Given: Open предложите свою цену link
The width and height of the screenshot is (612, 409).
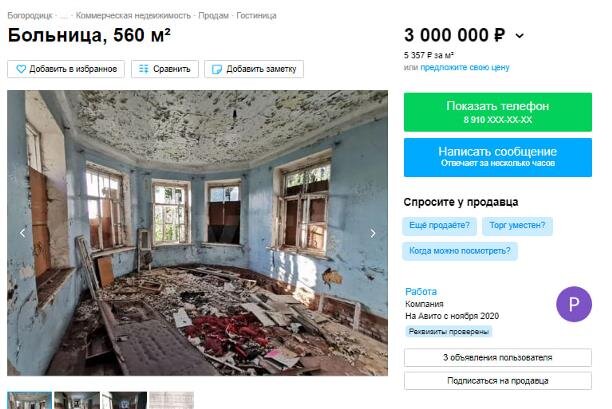Looking at the screenshot, I should tap(465, 67).
